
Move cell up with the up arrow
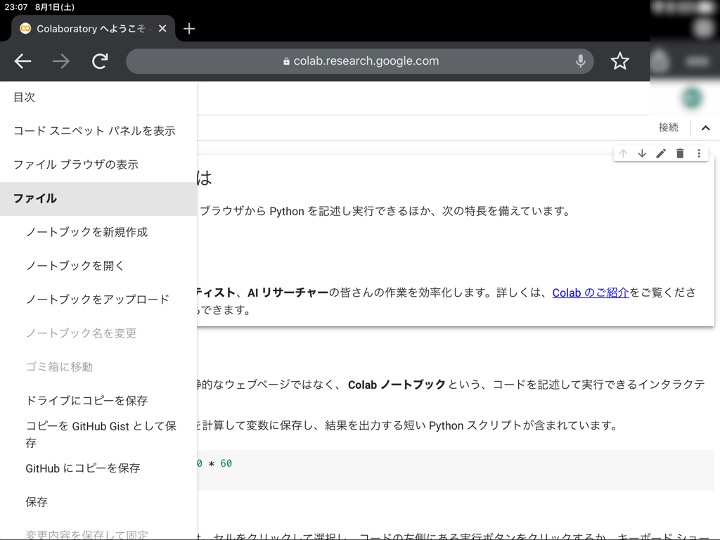tap(623, 153)
